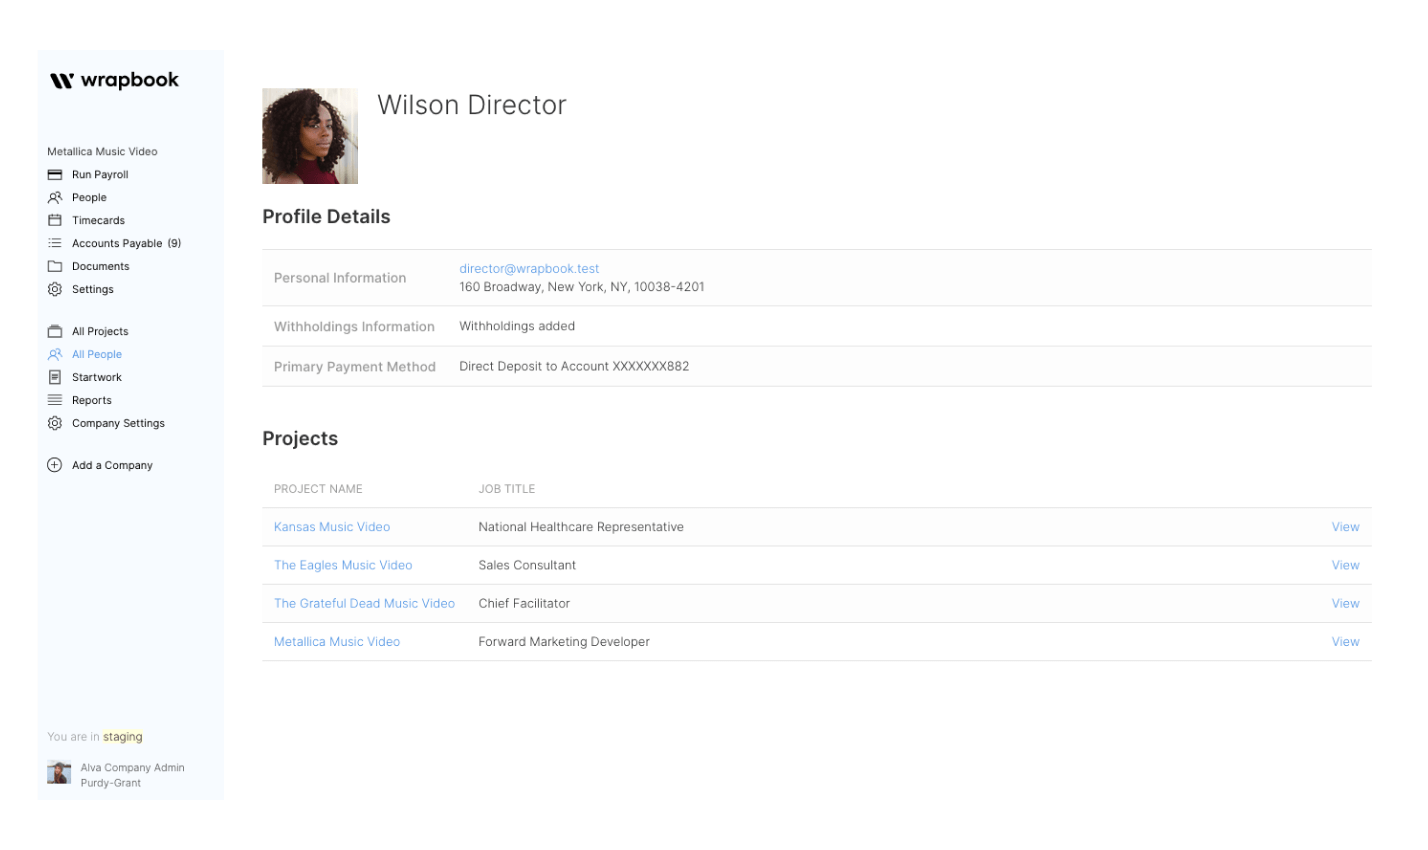1428x850 pixels.
Task: Click the Profile Details heading
Action: 326,217
